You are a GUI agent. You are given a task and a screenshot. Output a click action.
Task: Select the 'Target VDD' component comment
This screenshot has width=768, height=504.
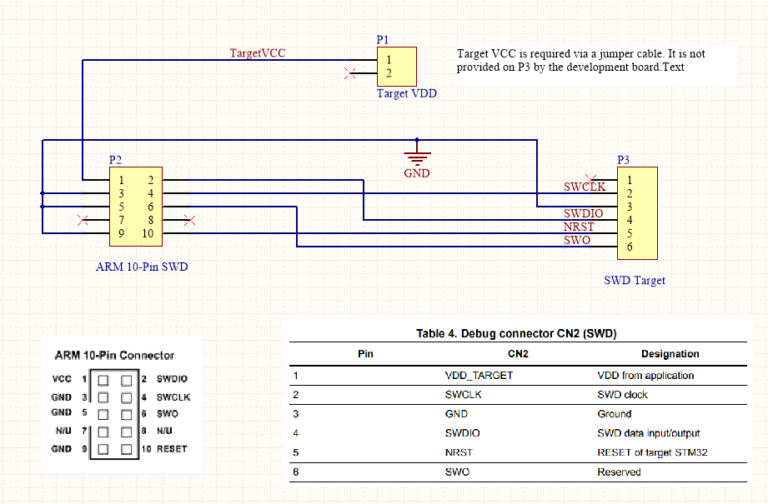[407, 94]
